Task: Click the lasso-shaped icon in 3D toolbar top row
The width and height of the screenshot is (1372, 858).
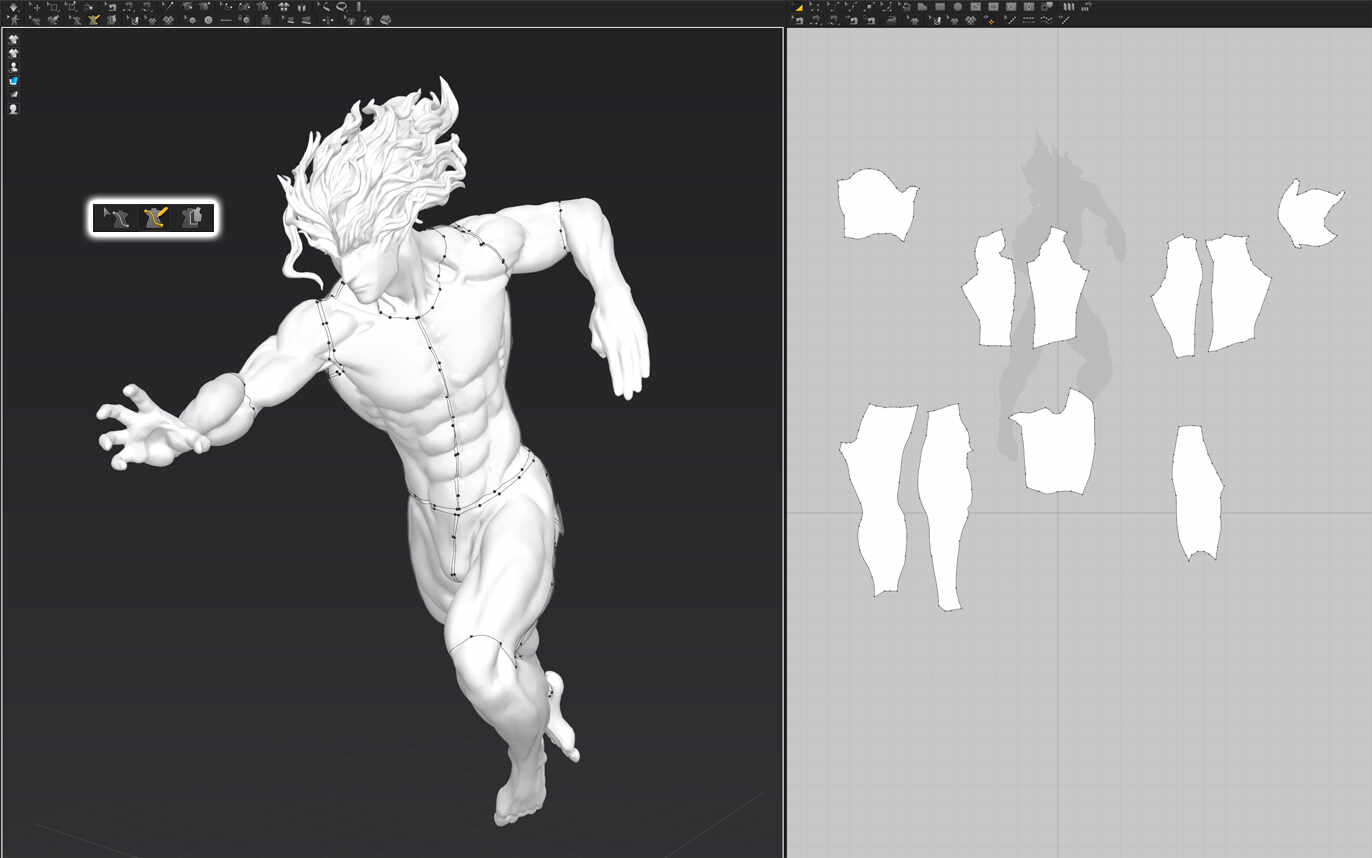Action: point(342,7)
